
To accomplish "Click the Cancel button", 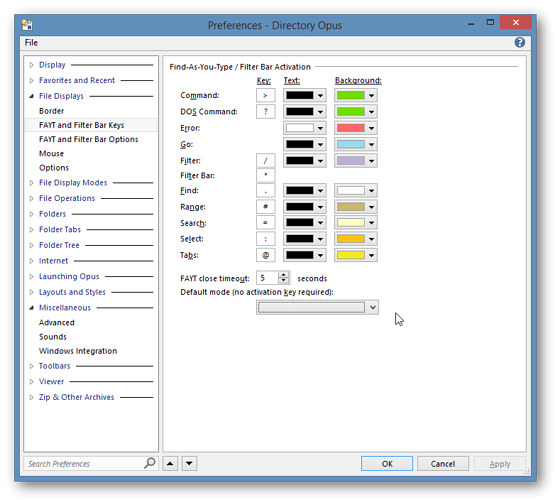I will [442, 464].
